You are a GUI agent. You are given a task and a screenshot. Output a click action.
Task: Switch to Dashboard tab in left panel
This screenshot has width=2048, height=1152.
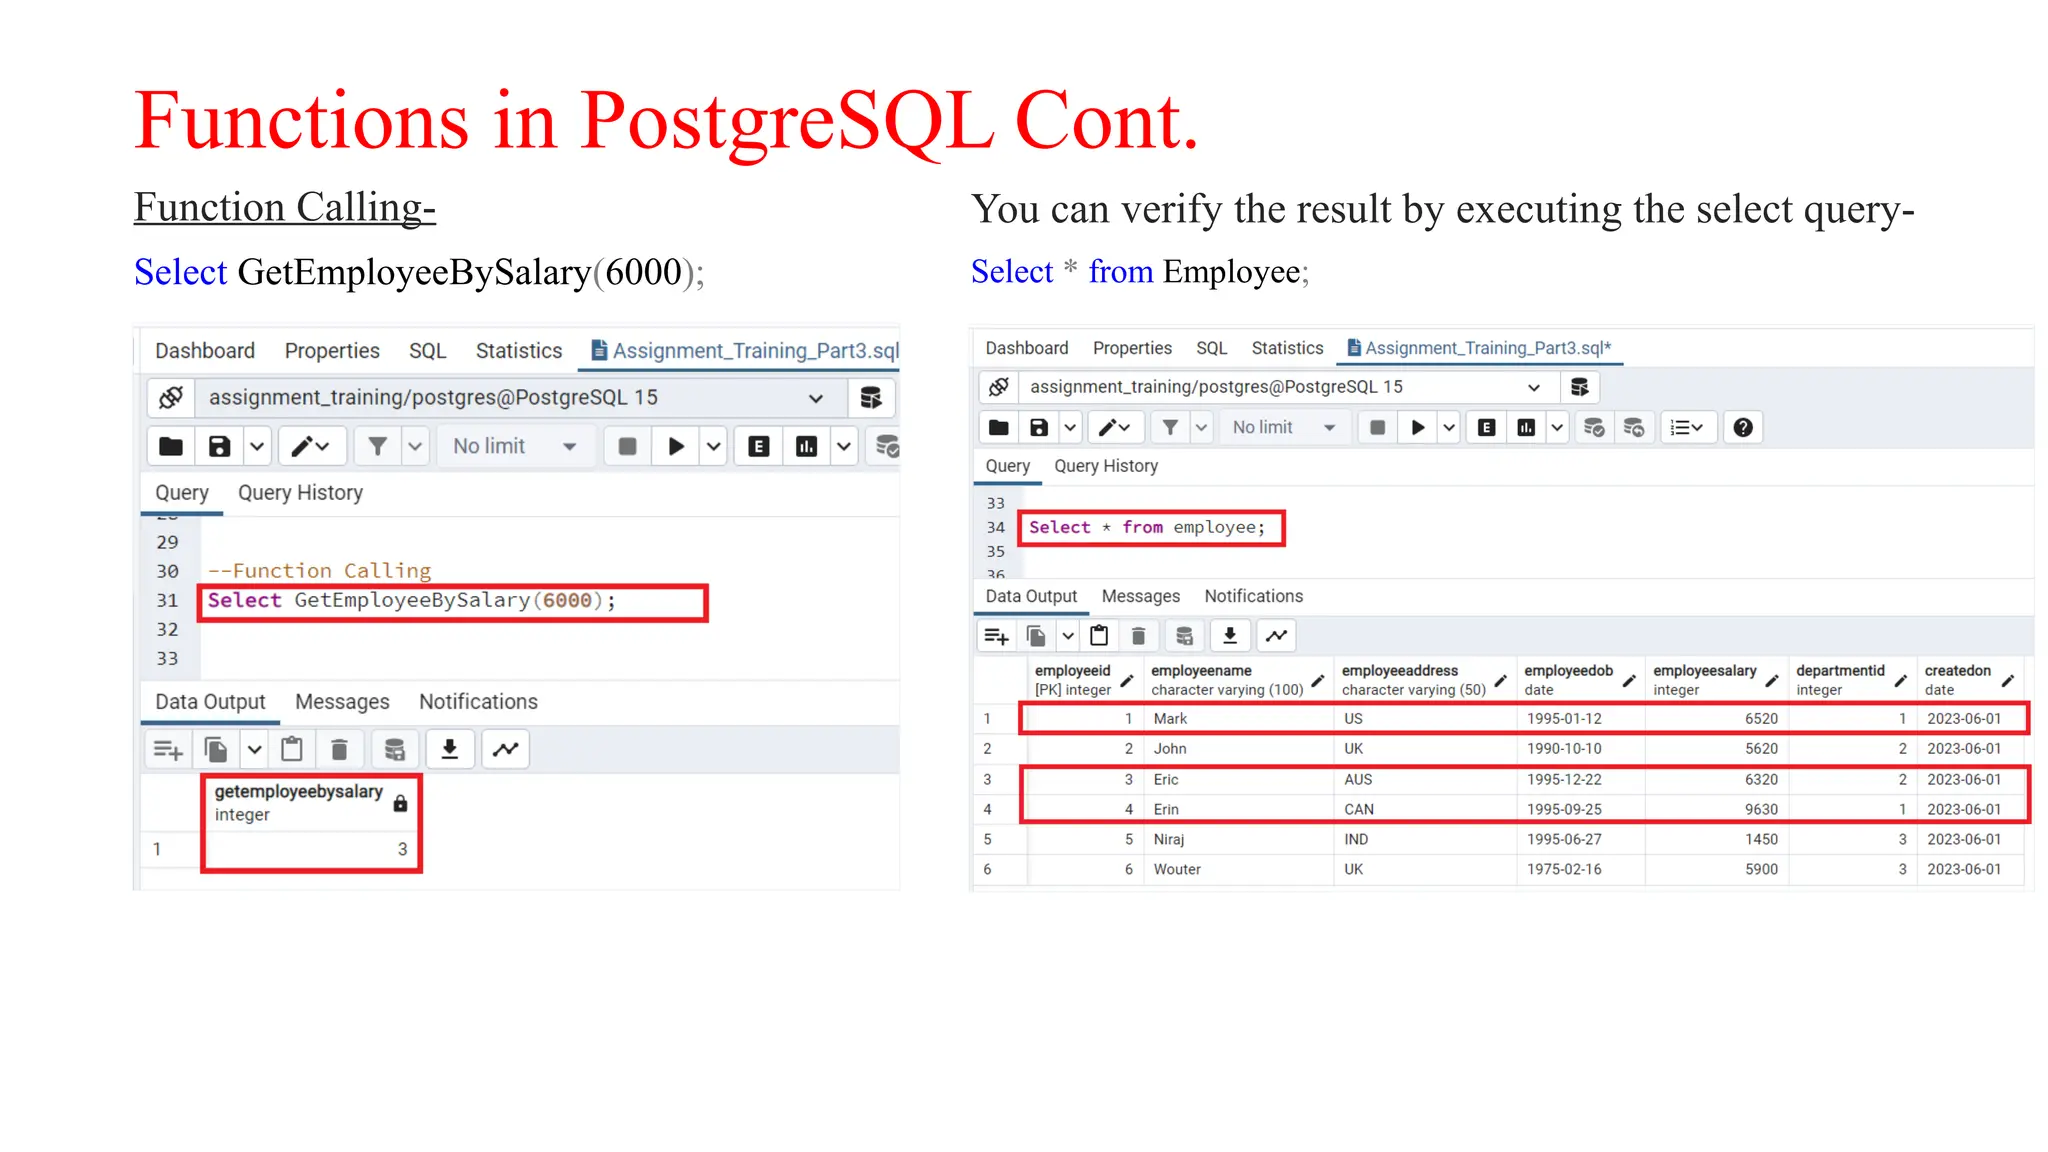[x=205, y=351]
